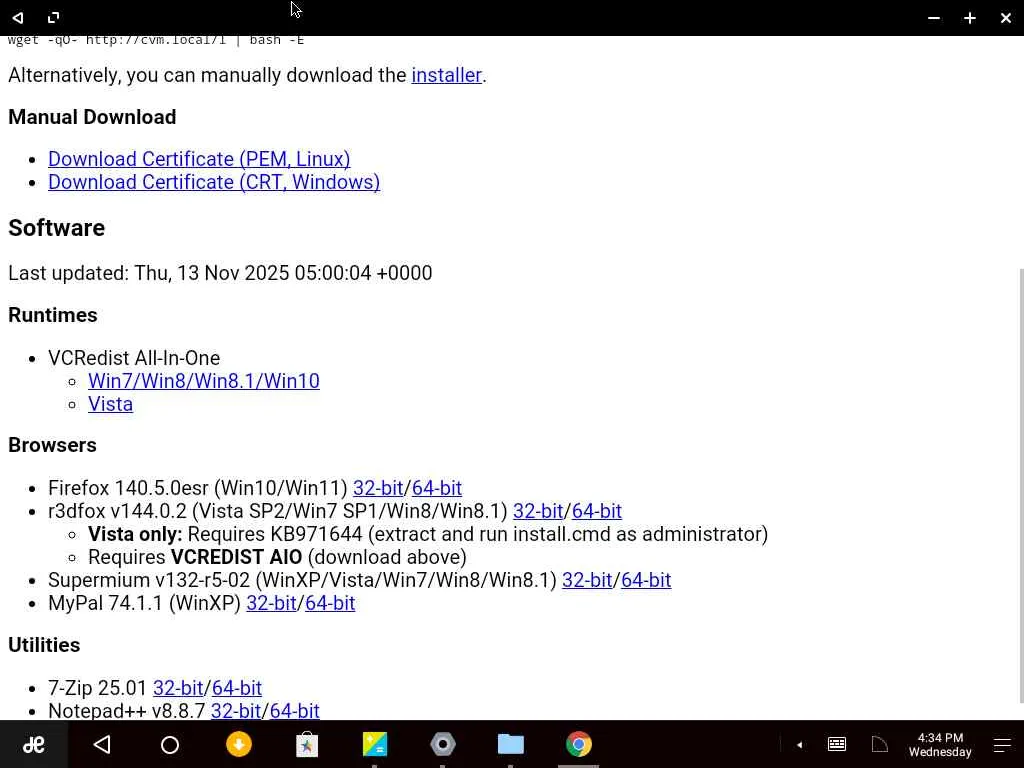Click the Runtimes heading

(x=53, y=315)
